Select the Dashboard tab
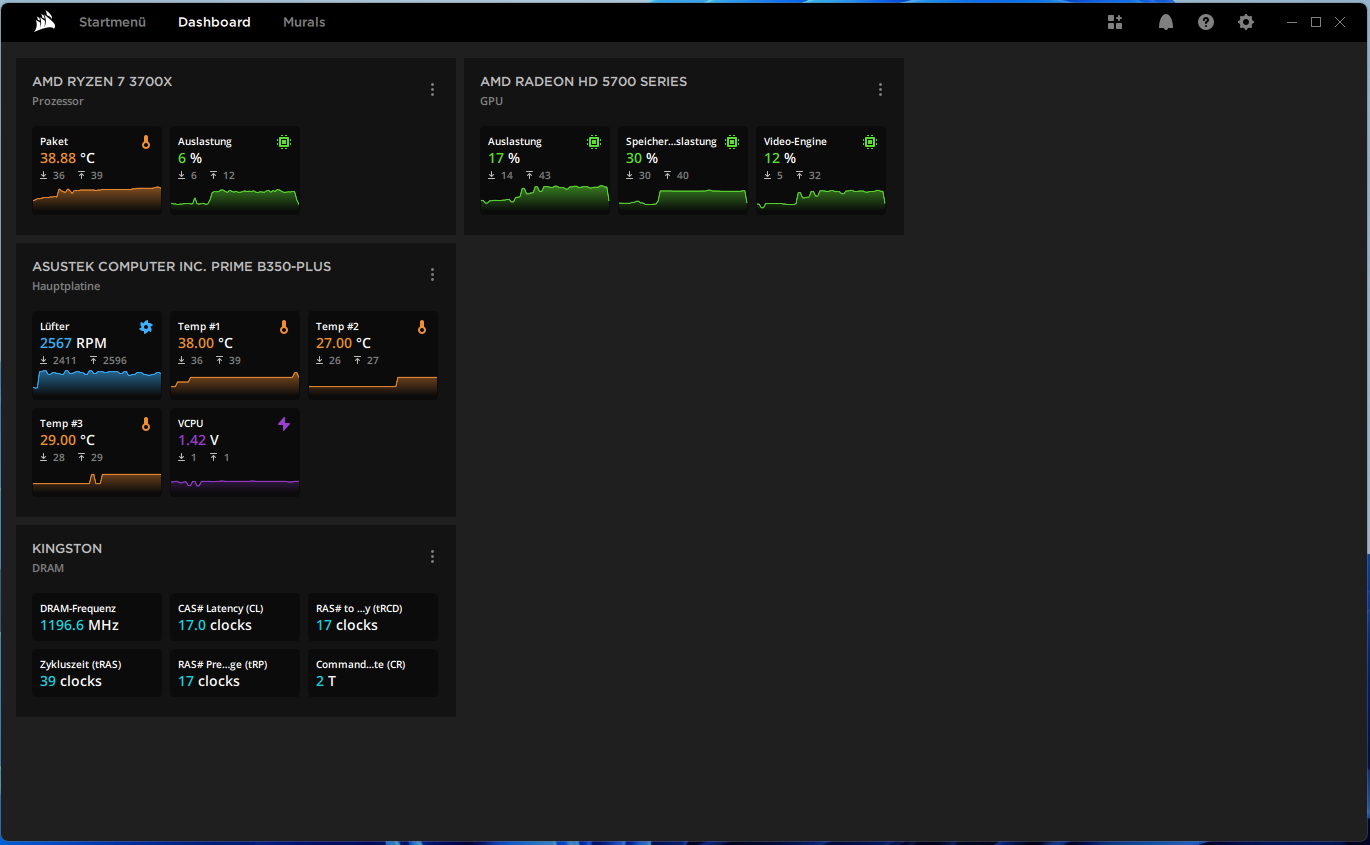Image resolution: width=1370 pixels, height=845 pixels. [214, 22]
